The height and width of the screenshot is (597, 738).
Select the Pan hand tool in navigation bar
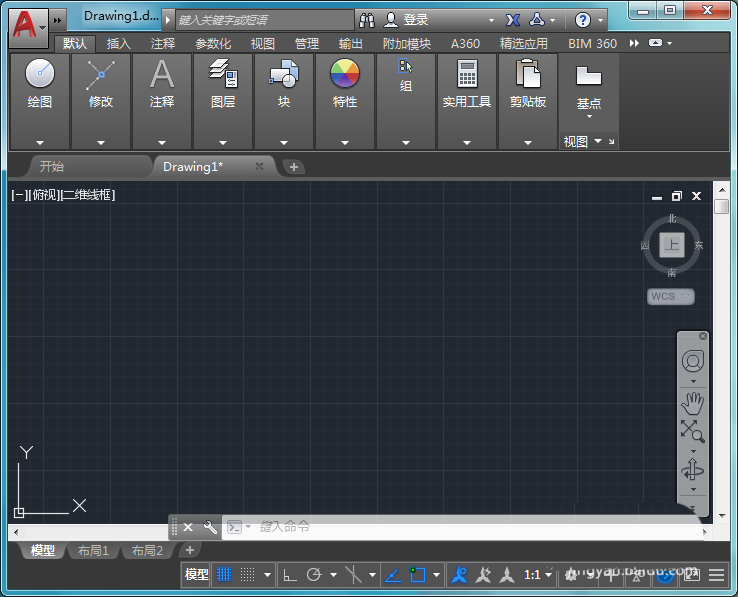[x=692, y=403]
